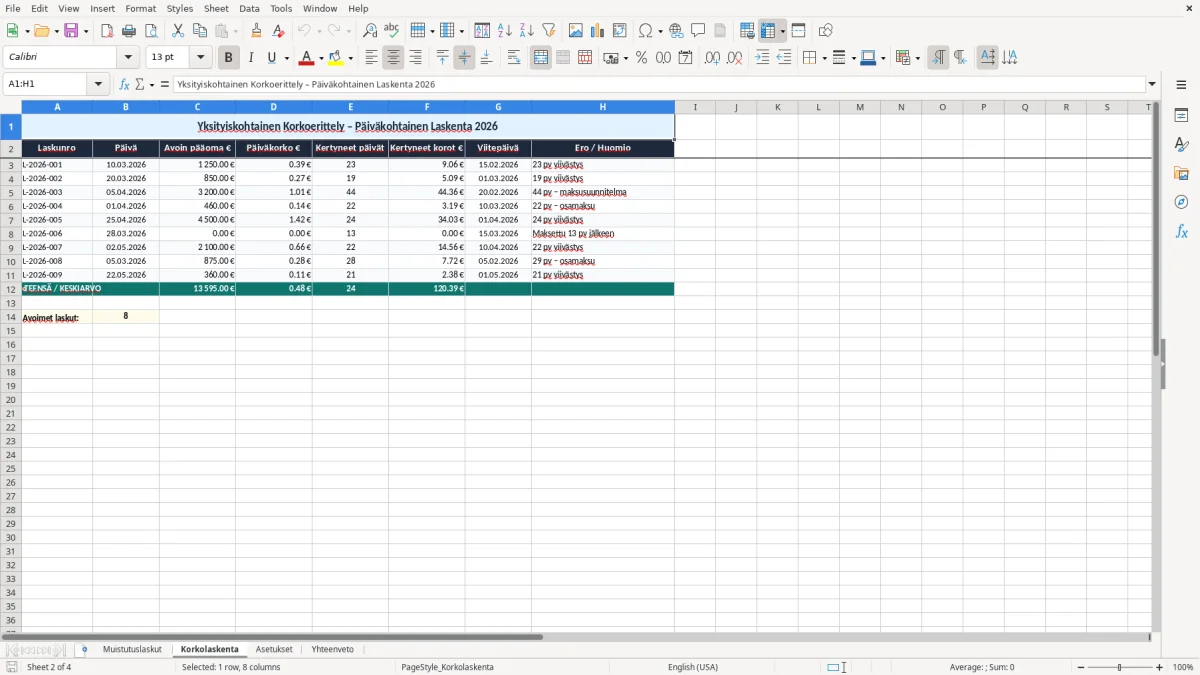The height and width of the screenshot is (675, 1200).
Task: Open Print Preview from the toolbar
Action: tap(151, 31)
